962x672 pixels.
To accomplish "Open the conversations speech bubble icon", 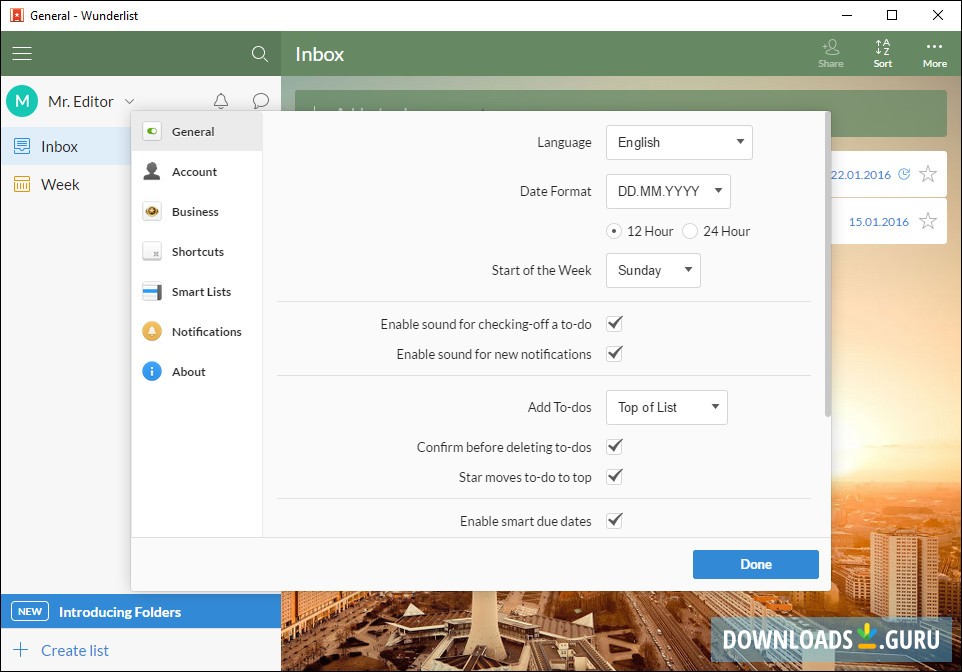I will coord(261,101).
